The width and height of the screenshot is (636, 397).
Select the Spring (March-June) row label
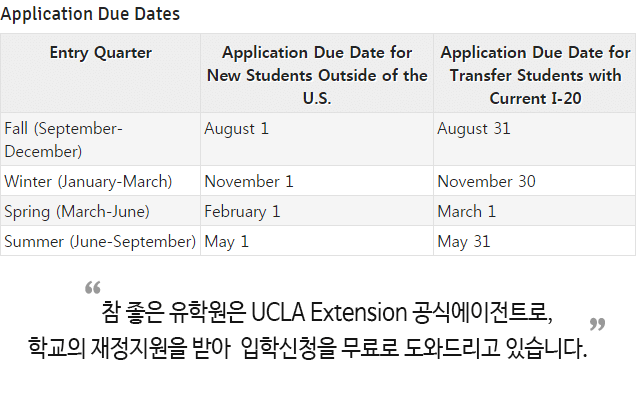pos(77,211)
